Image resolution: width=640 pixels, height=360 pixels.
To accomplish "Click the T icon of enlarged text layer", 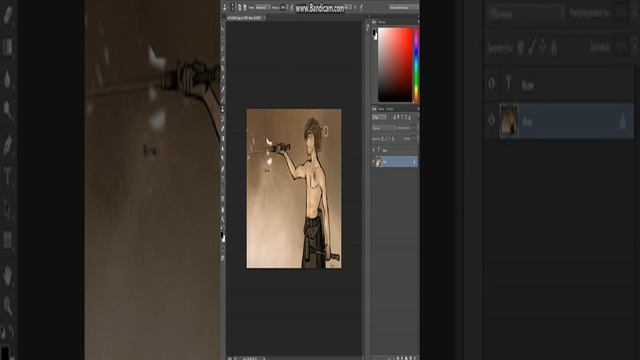I will point(509,83).
